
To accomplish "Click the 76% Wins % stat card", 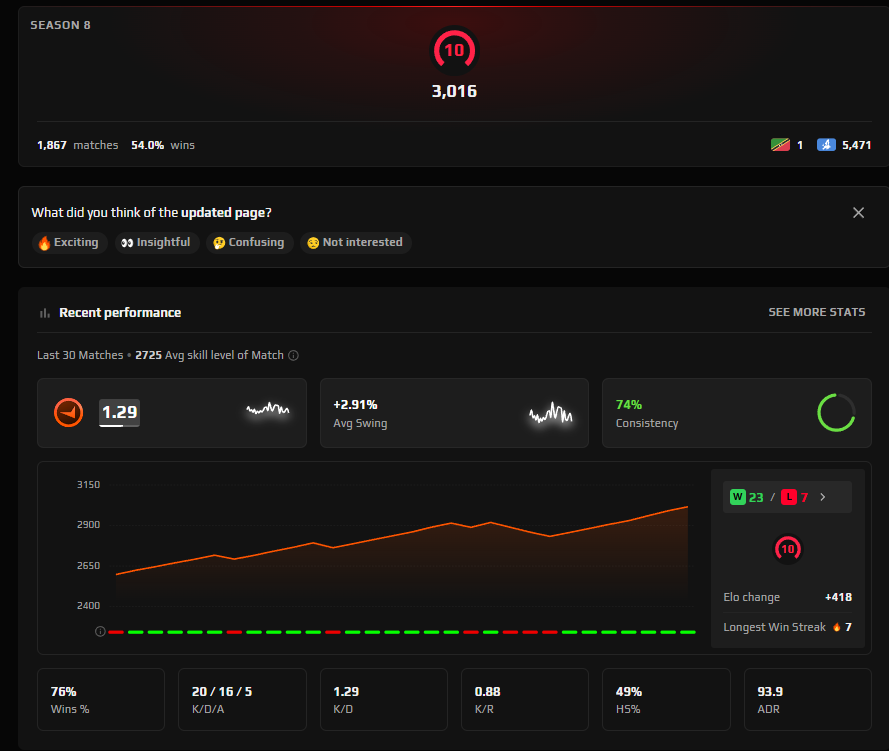I will click(101, 699).
